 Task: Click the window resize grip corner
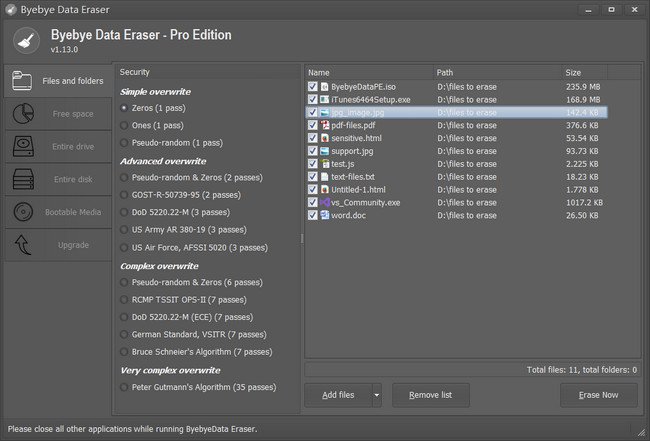tap(641, 432)
